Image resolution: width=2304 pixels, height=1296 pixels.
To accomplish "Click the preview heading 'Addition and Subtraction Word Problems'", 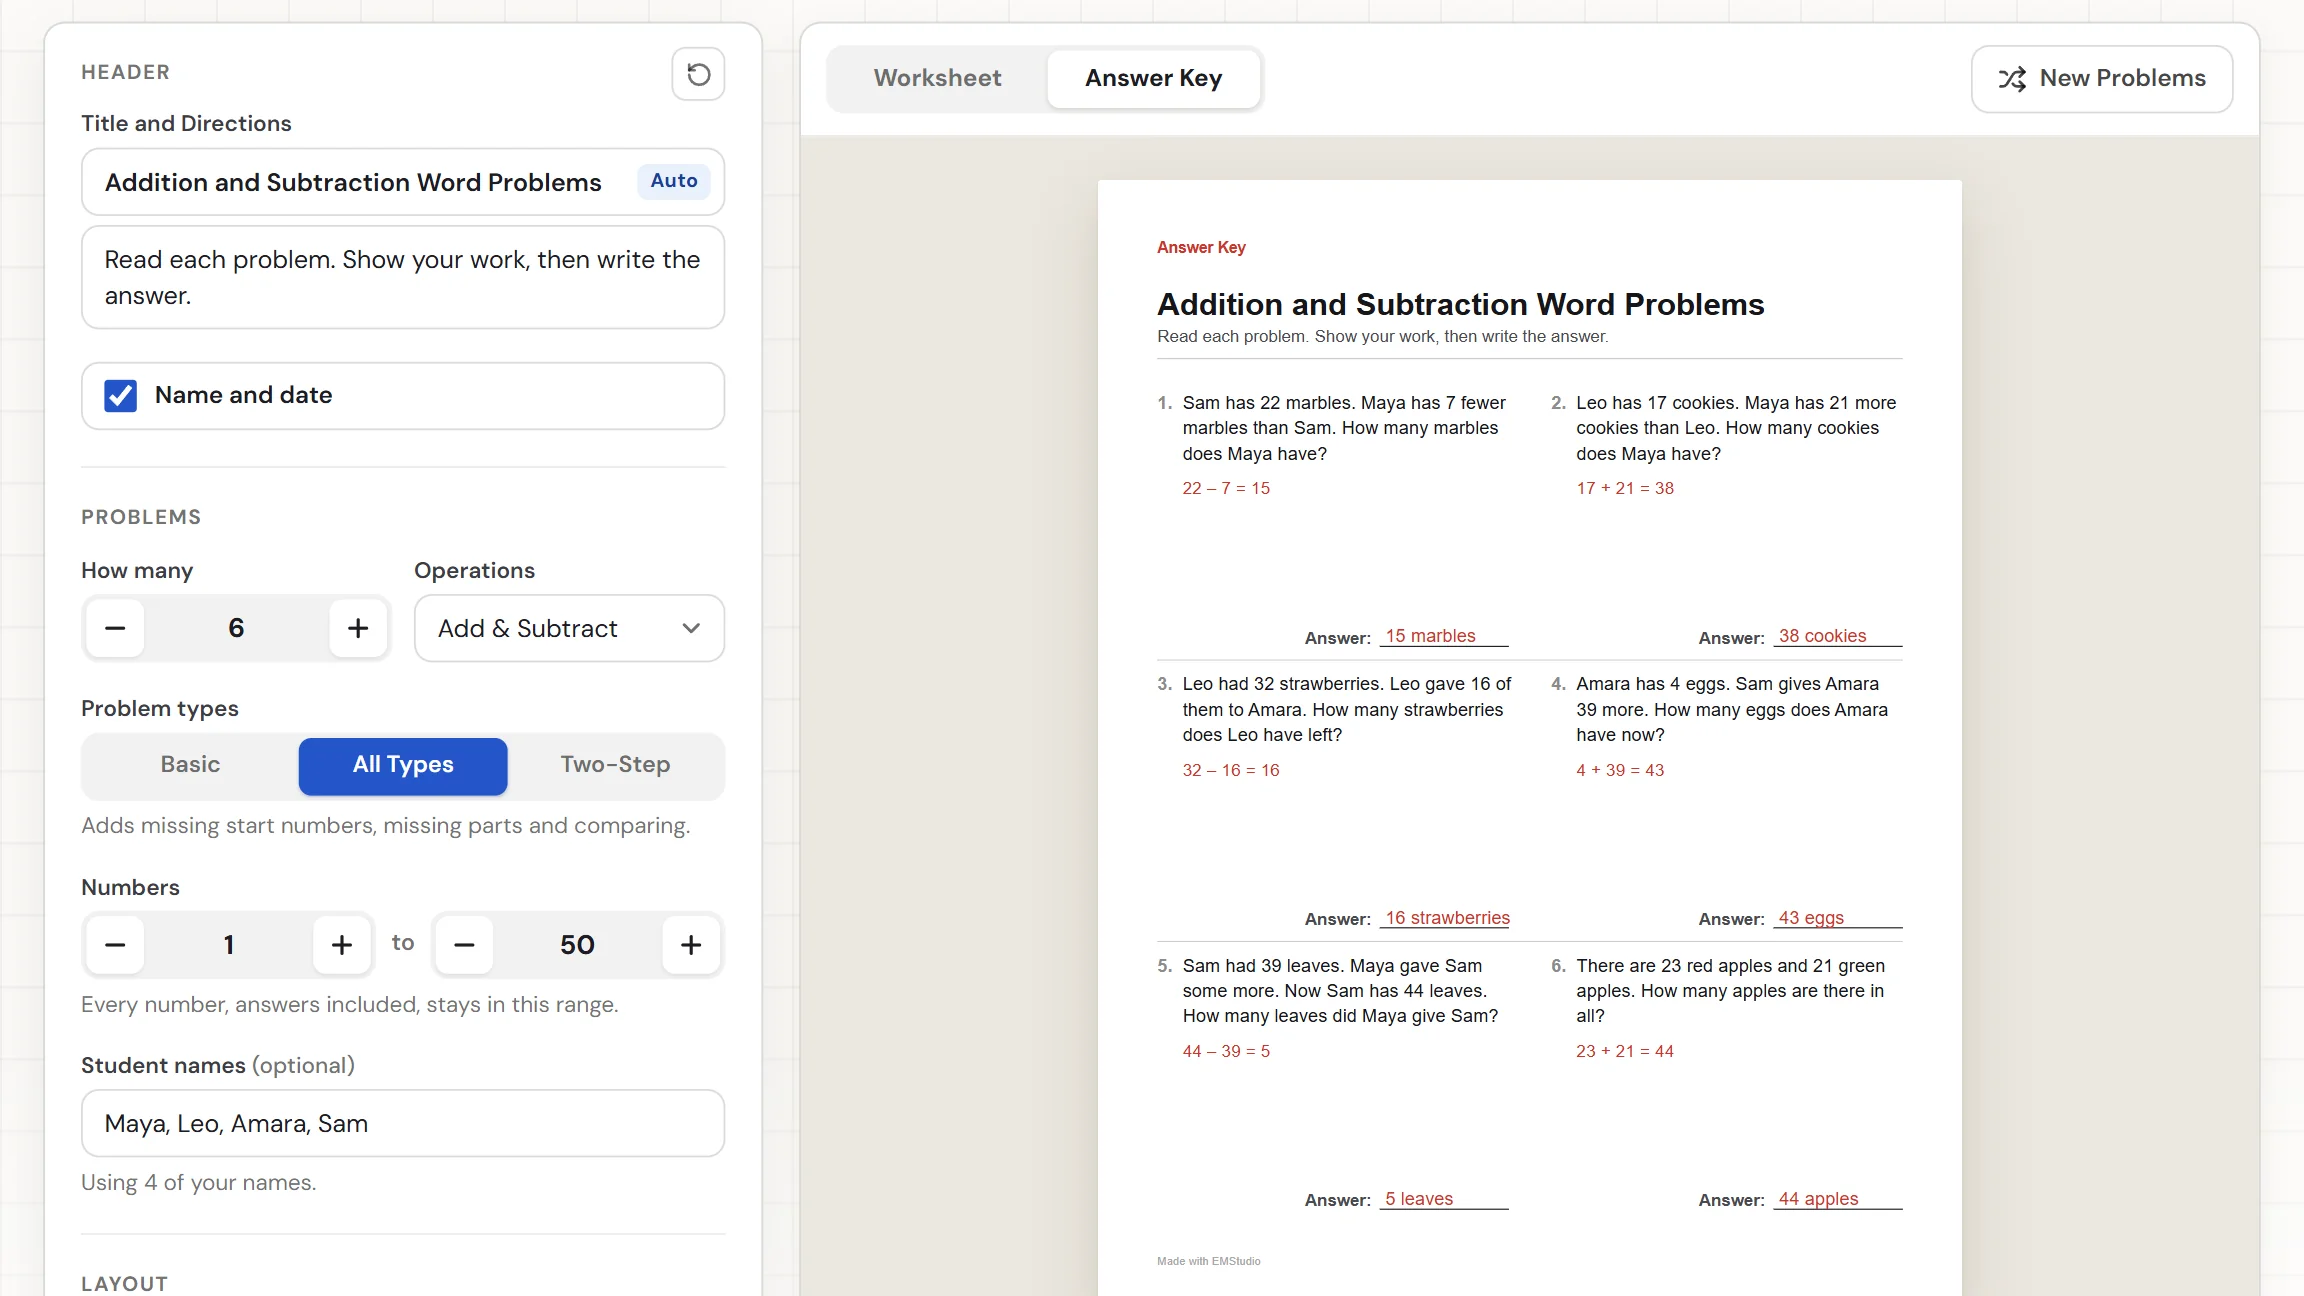I will coord(1460,304).
